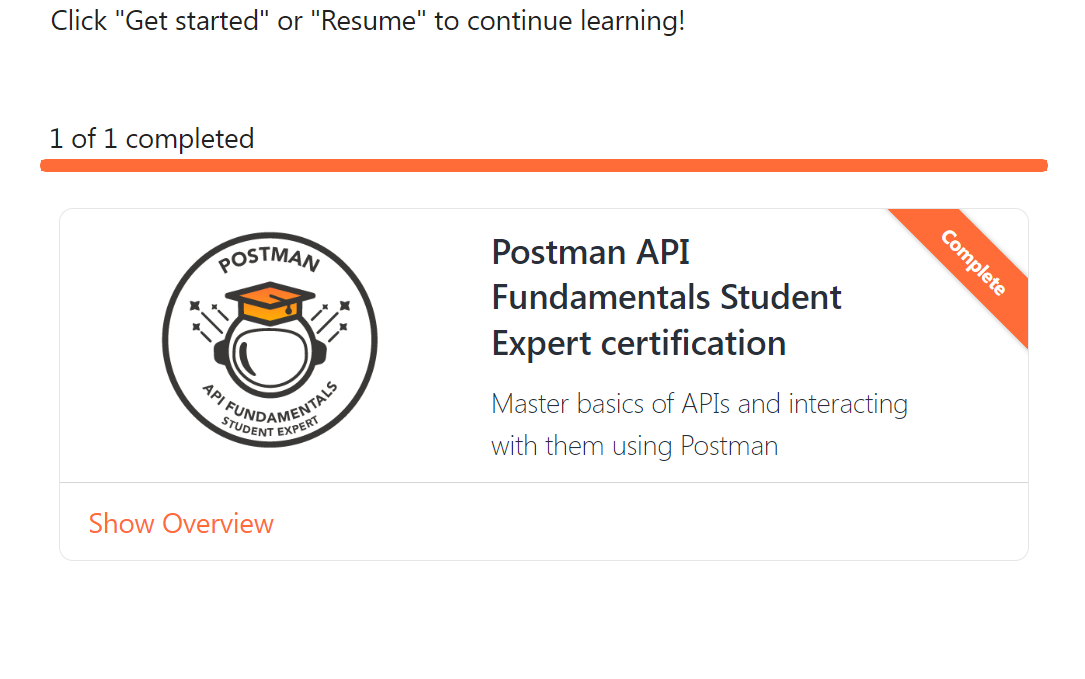Click the Master basics of APIs description
Image resolution: width=1085 pixels, height=679 pixels.
(x=699, y=424)
